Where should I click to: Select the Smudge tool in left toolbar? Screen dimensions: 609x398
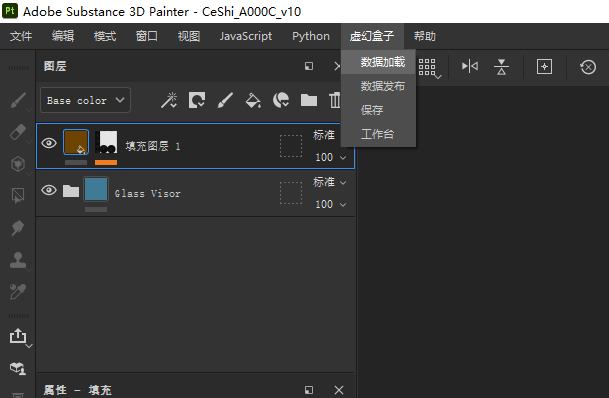[x=18, y=227]
